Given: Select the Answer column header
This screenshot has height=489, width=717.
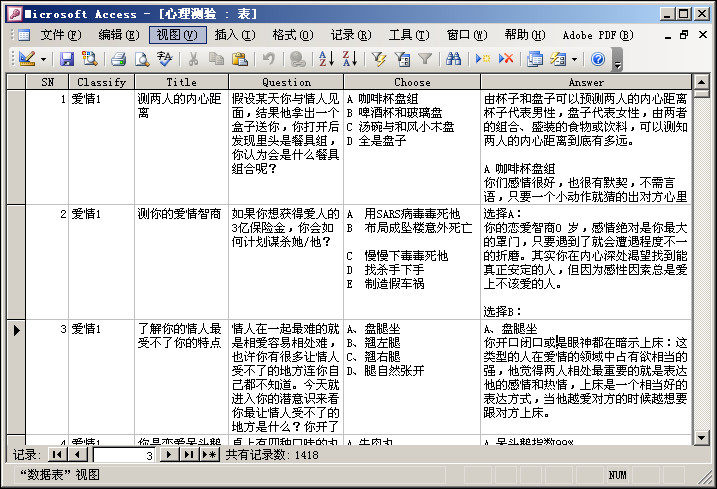Looking at the screenshot, I should point(586,82).
